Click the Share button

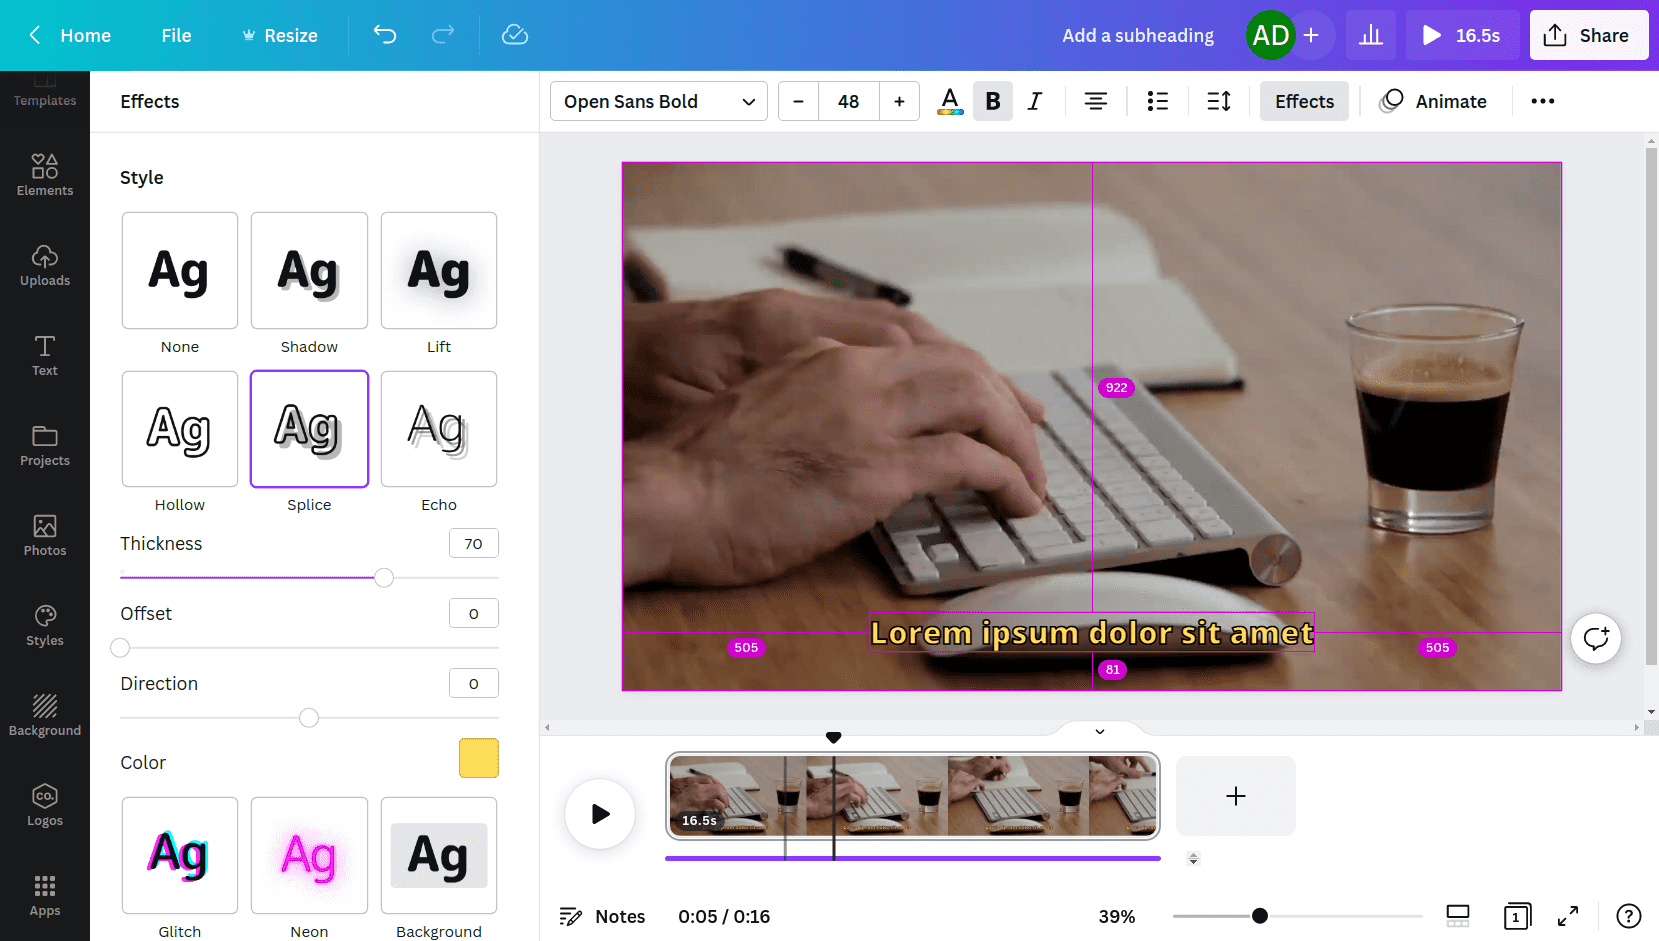pos(1589,35)
